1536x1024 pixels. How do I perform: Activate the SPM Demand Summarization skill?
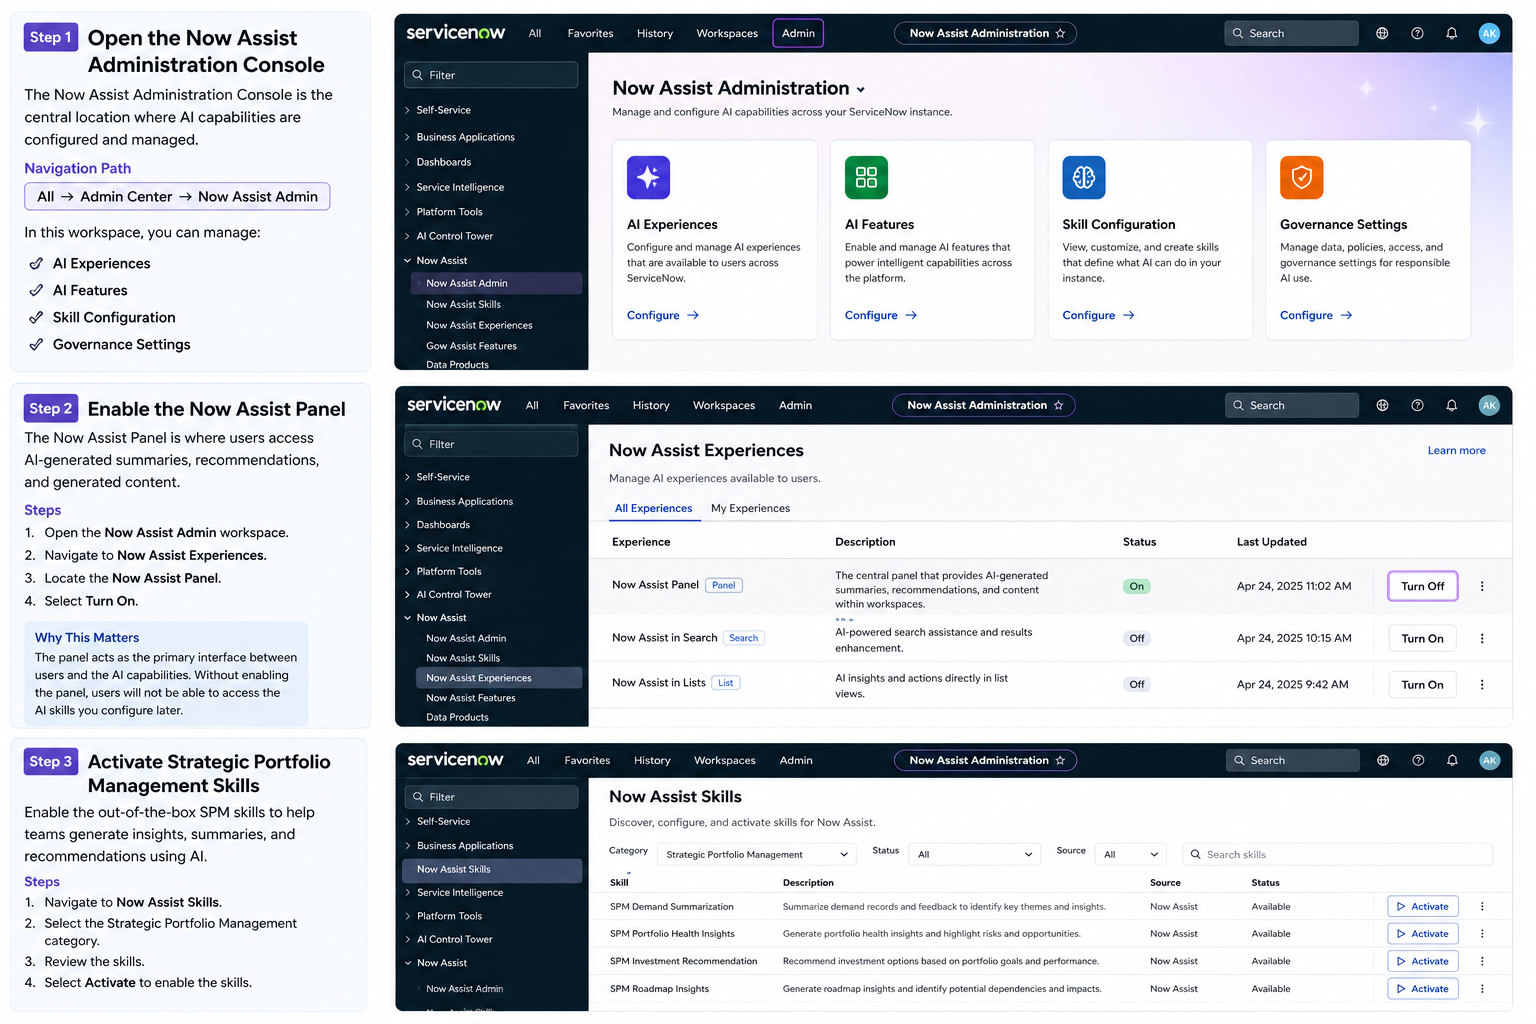tap(1423, 907)
